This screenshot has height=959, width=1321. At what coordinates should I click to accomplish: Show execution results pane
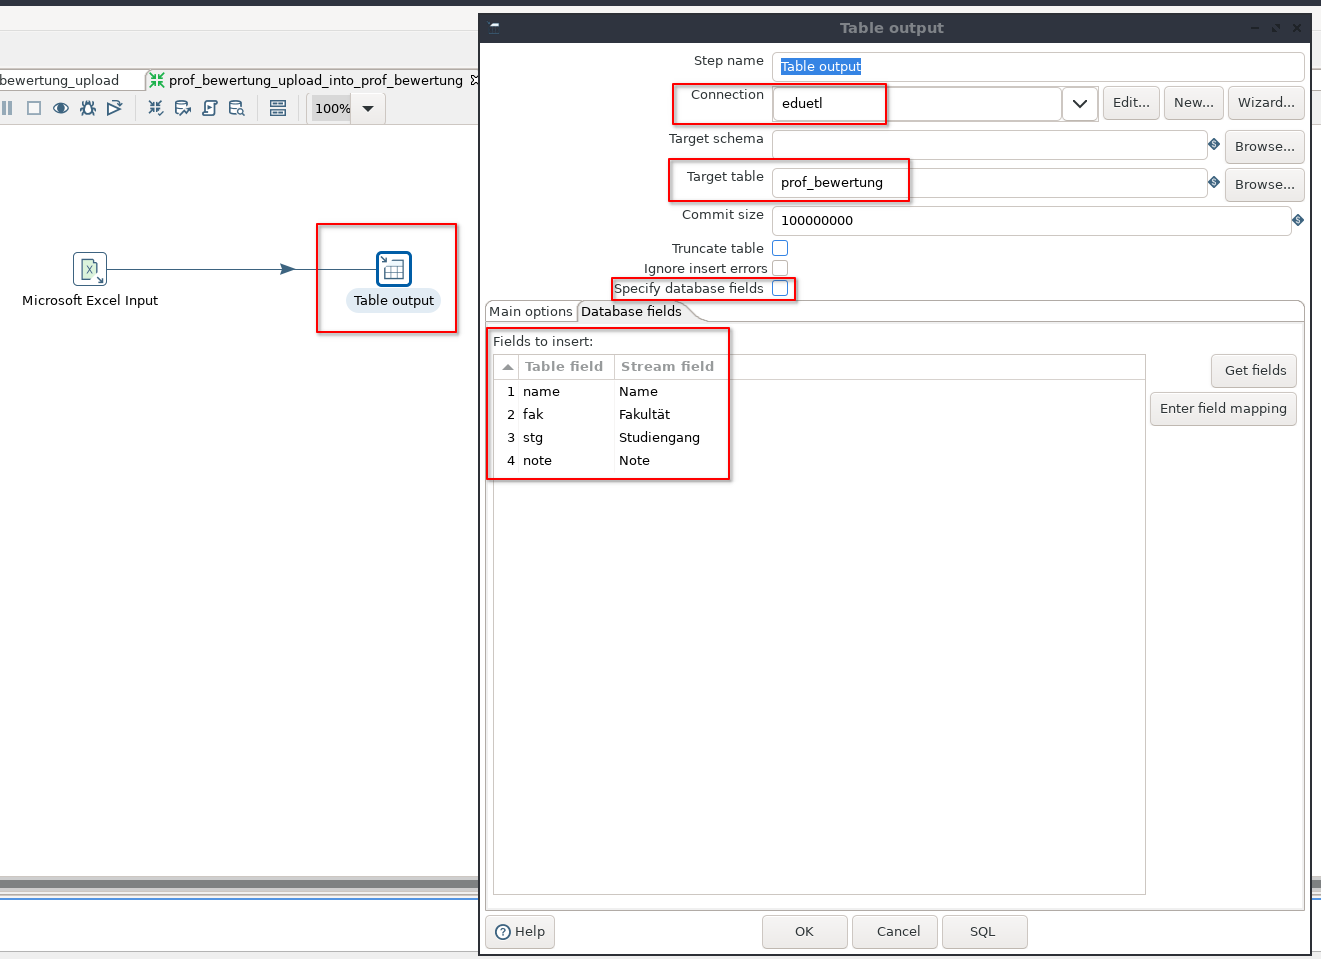(x=278, y=108)
